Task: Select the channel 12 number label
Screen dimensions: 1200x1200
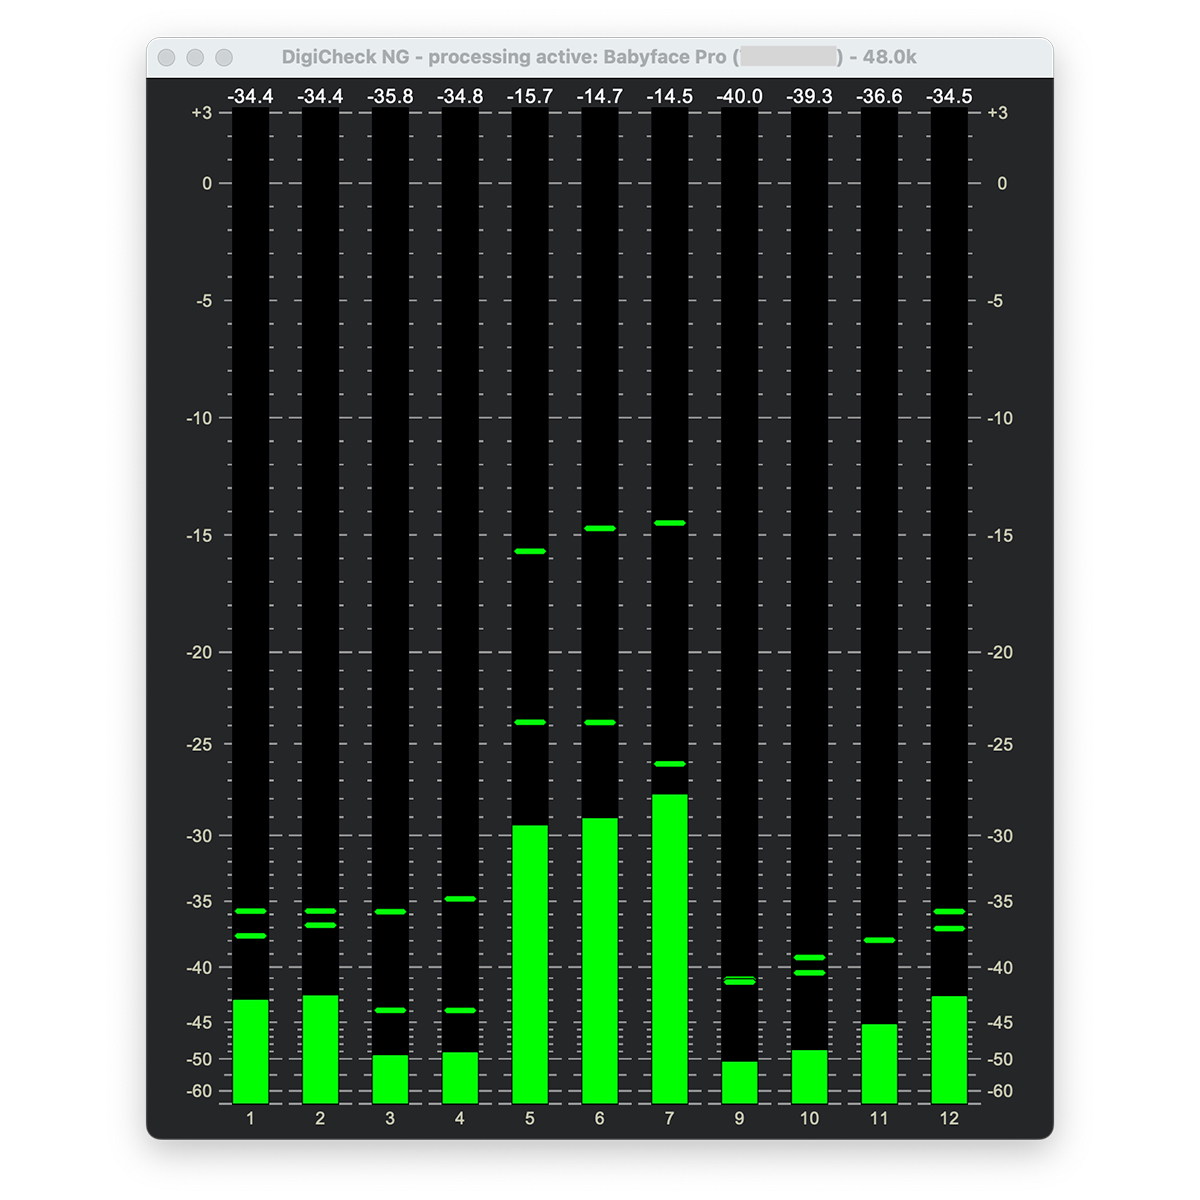Action: click(948, 1118)
